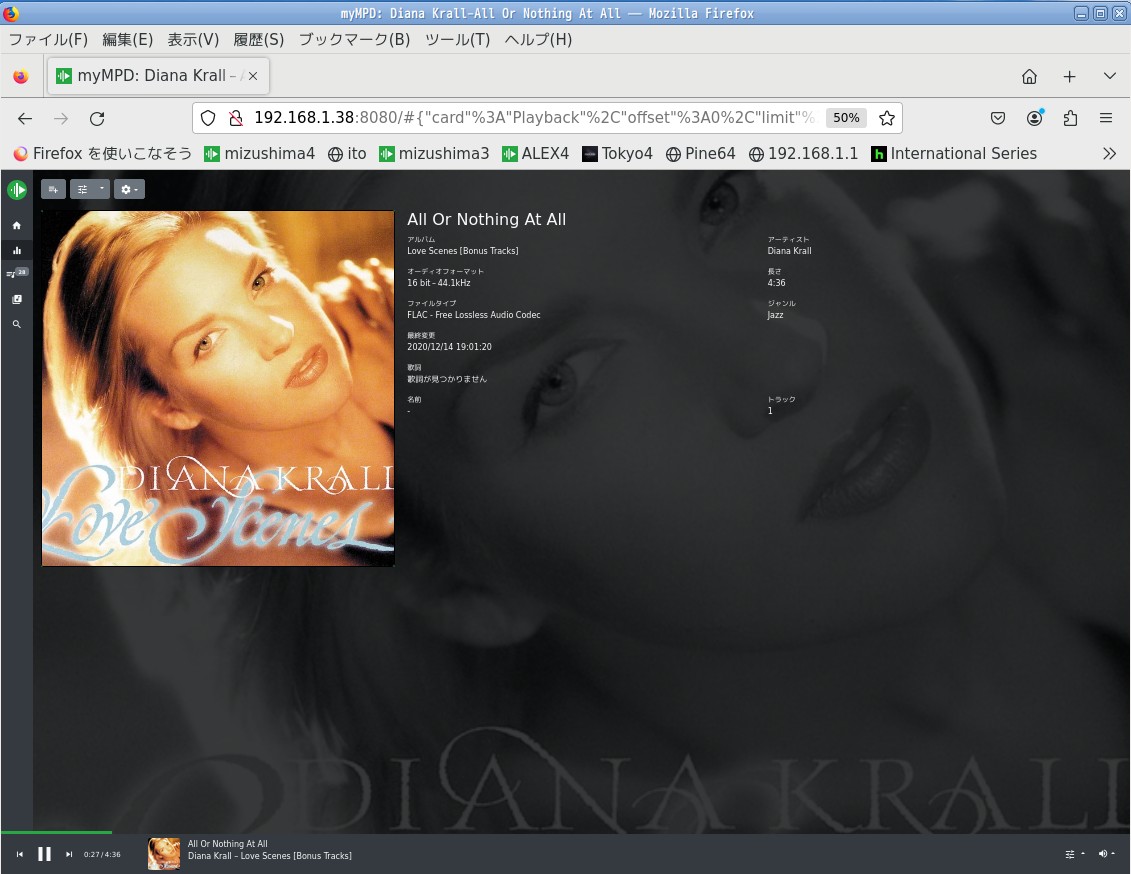Open the volume popup in the footer
Screen dimensions: 1131x874
[x=1106, y=854]
